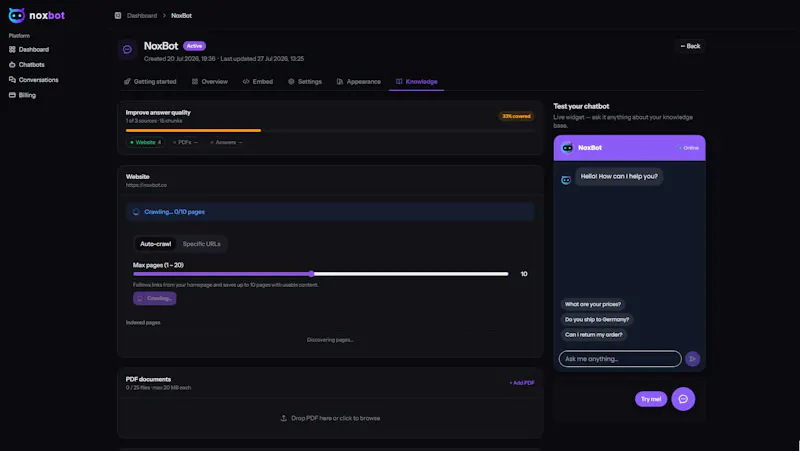The width and height of the screenshot is (800, 451).
Task: Select the What are your prices? suggestion
Action: click(592, 305)
